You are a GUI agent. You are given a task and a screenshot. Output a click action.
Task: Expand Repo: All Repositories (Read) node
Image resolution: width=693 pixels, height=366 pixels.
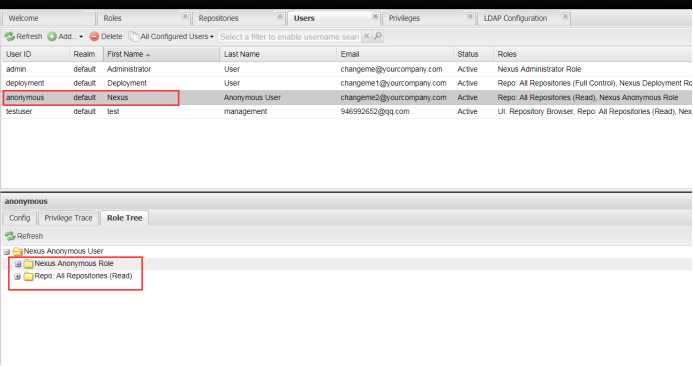pos(18,276)
